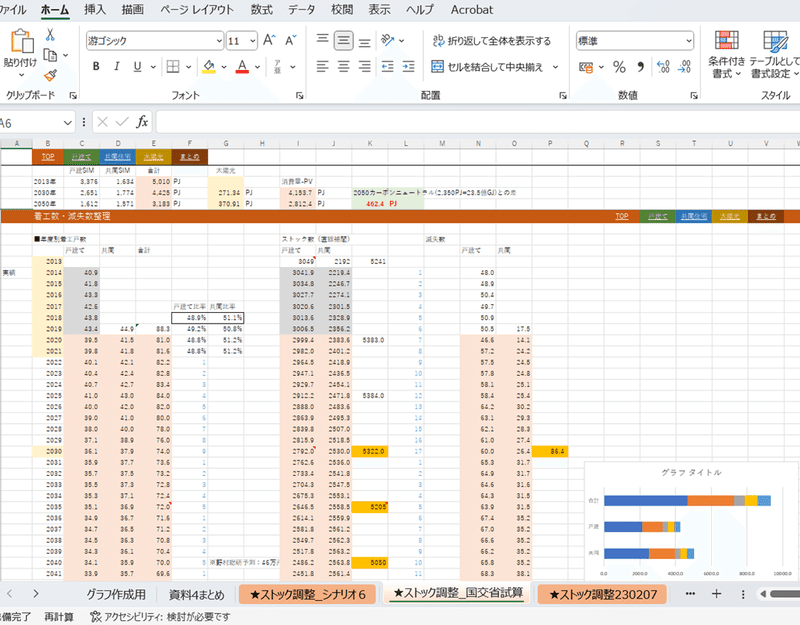800x625 pixels.
Task: Expand Borders dropdown arrow
Action: tap(188, 67)
